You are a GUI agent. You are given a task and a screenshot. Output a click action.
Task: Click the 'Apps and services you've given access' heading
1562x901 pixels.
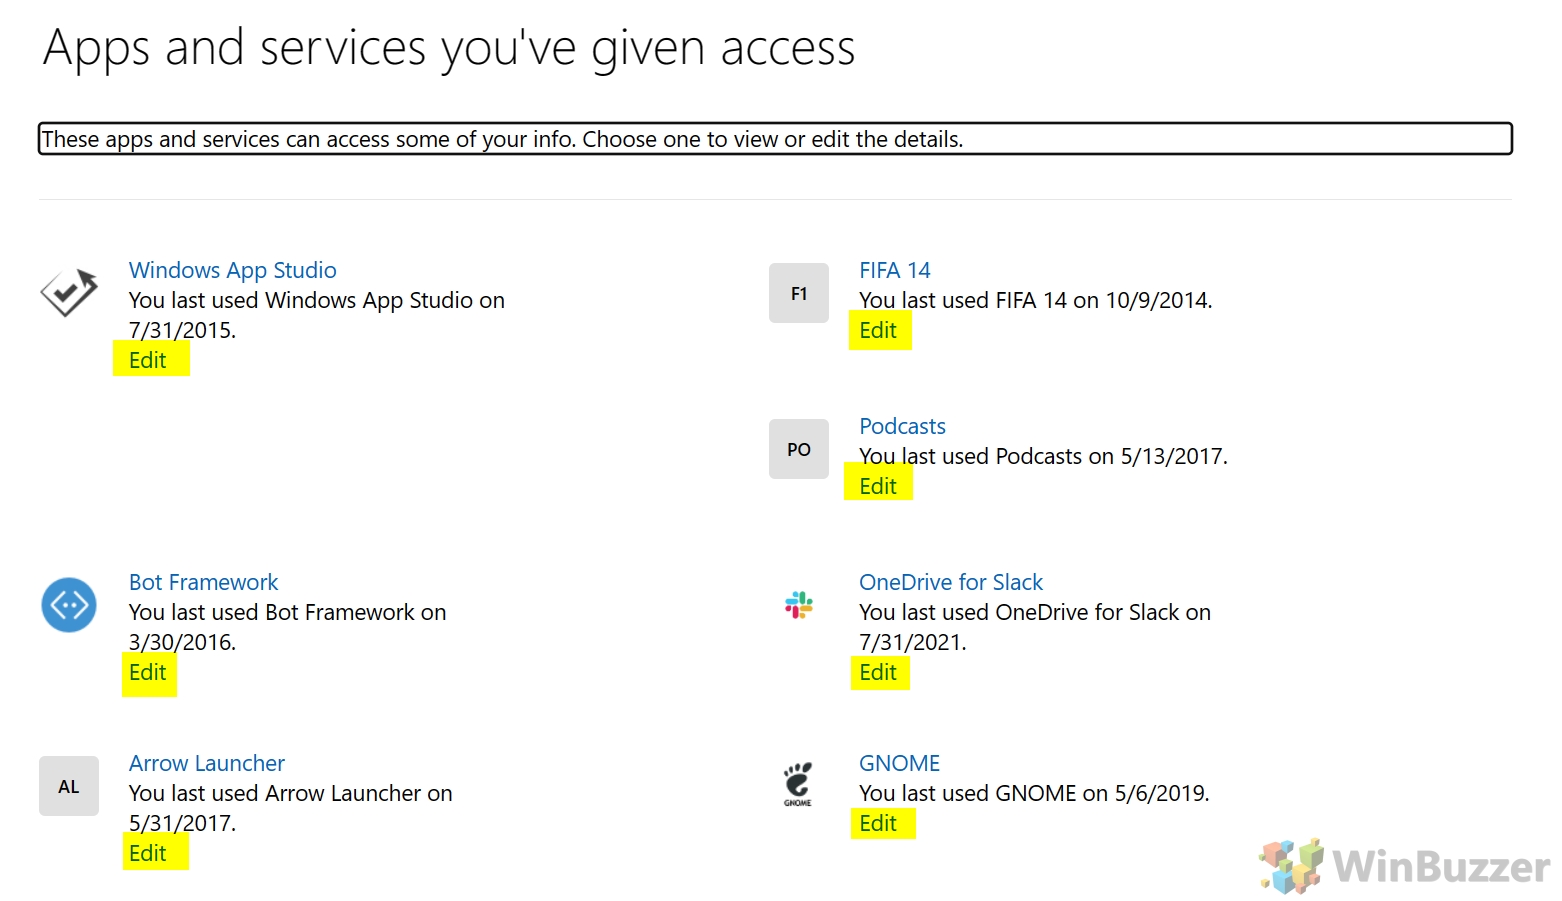point(449,48)
